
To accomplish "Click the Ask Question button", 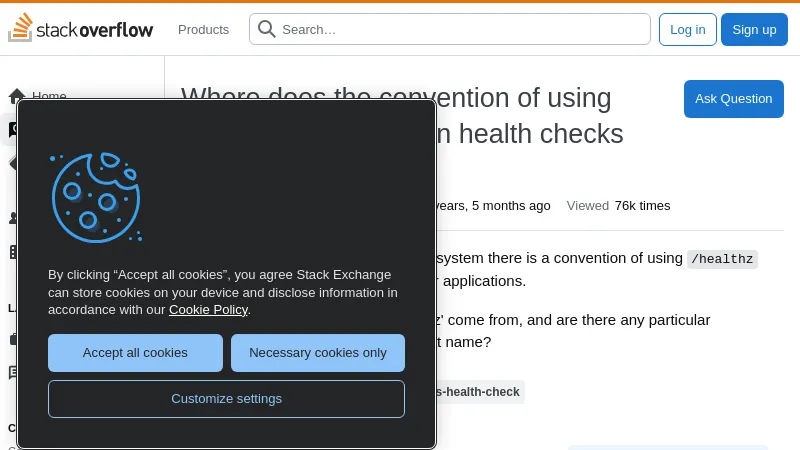I will pyautogui.click(x=733, y=99).
